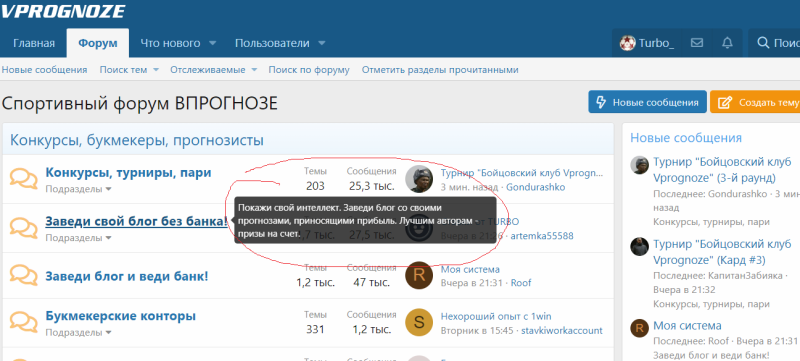Open the sidebar Новые сообщения heading
This screenshot has height=361, width=800.
click(686, 138)
